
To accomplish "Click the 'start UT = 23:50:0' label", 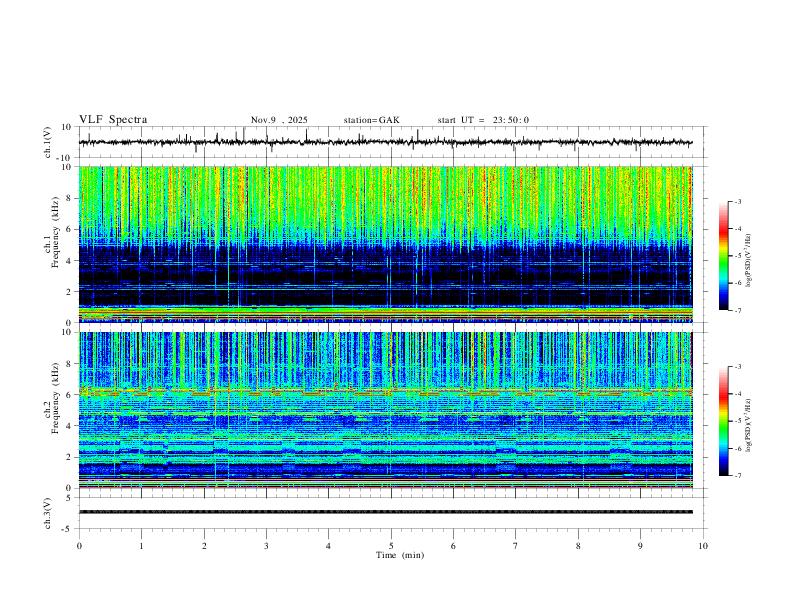I will point(483,120).
